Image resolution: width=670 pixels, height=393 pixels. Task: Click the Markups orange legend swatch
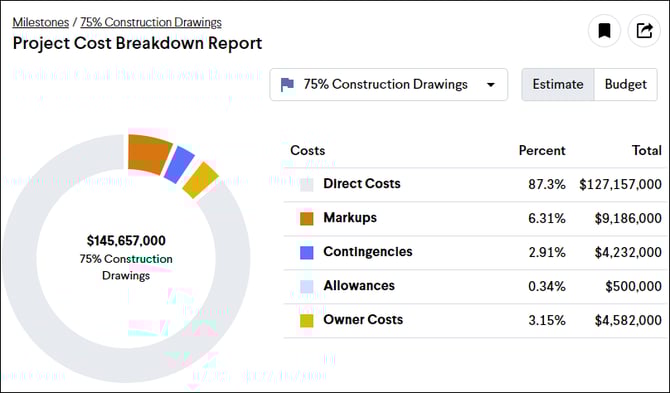click(x=306, y=218)
